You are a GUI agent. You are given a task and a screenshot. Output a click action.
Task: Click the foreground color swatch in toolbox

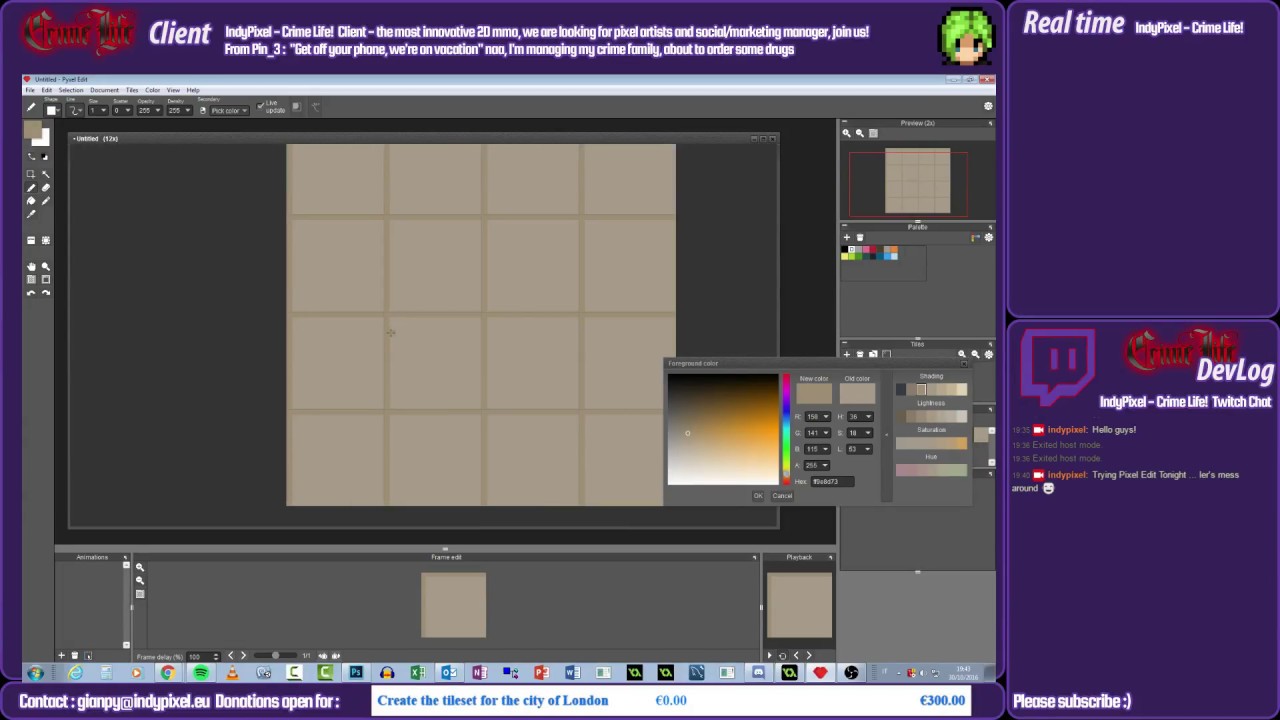pos(32,129)
